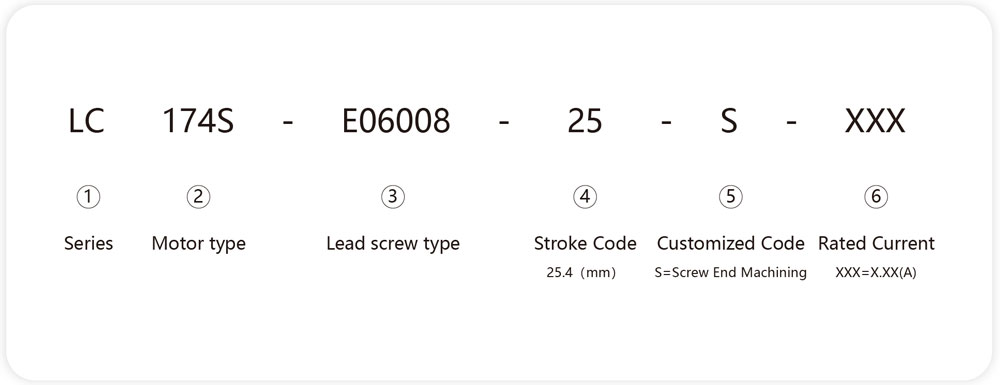Click the circled number 6 marker
The height and width of the screenshot is (385, 1000).
(x=876, y=197)
